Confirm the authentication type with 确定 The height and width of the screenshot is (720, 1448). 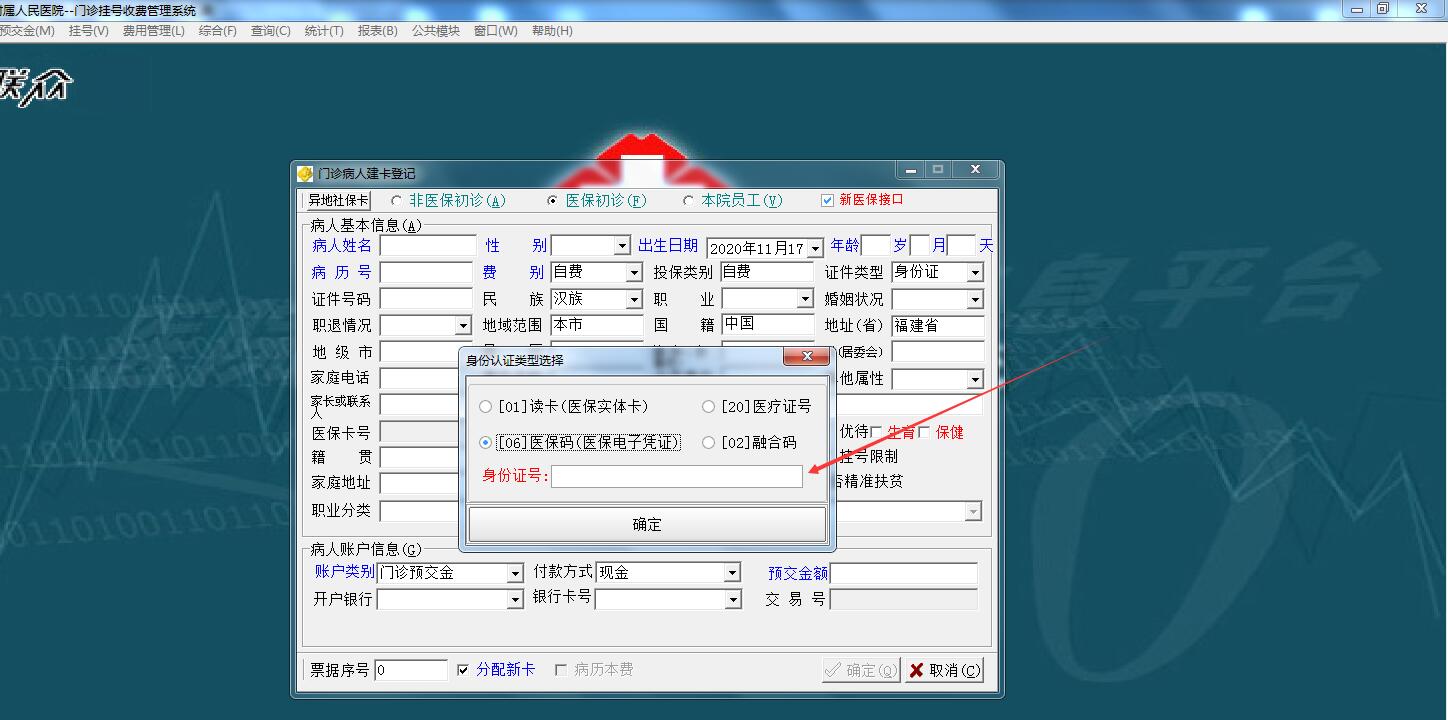pos(647,524)
